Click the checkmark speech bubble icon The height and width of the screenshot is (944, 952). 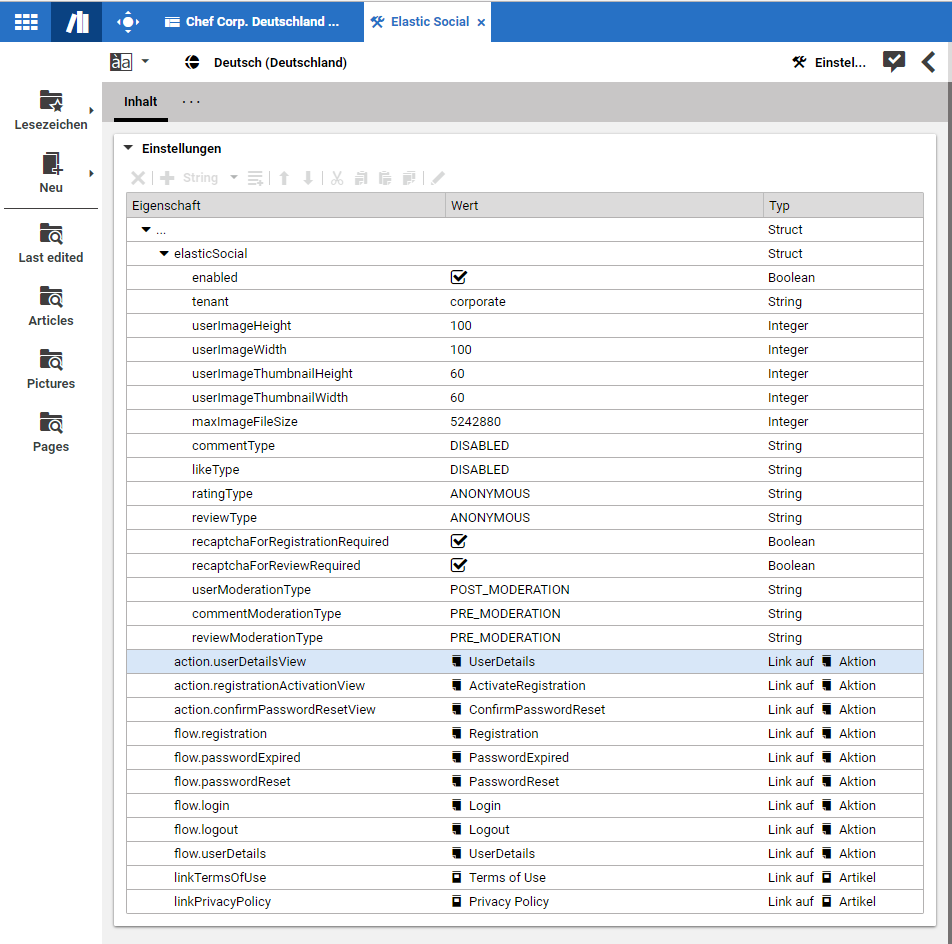pyautogui.click(x=893, y=62)
